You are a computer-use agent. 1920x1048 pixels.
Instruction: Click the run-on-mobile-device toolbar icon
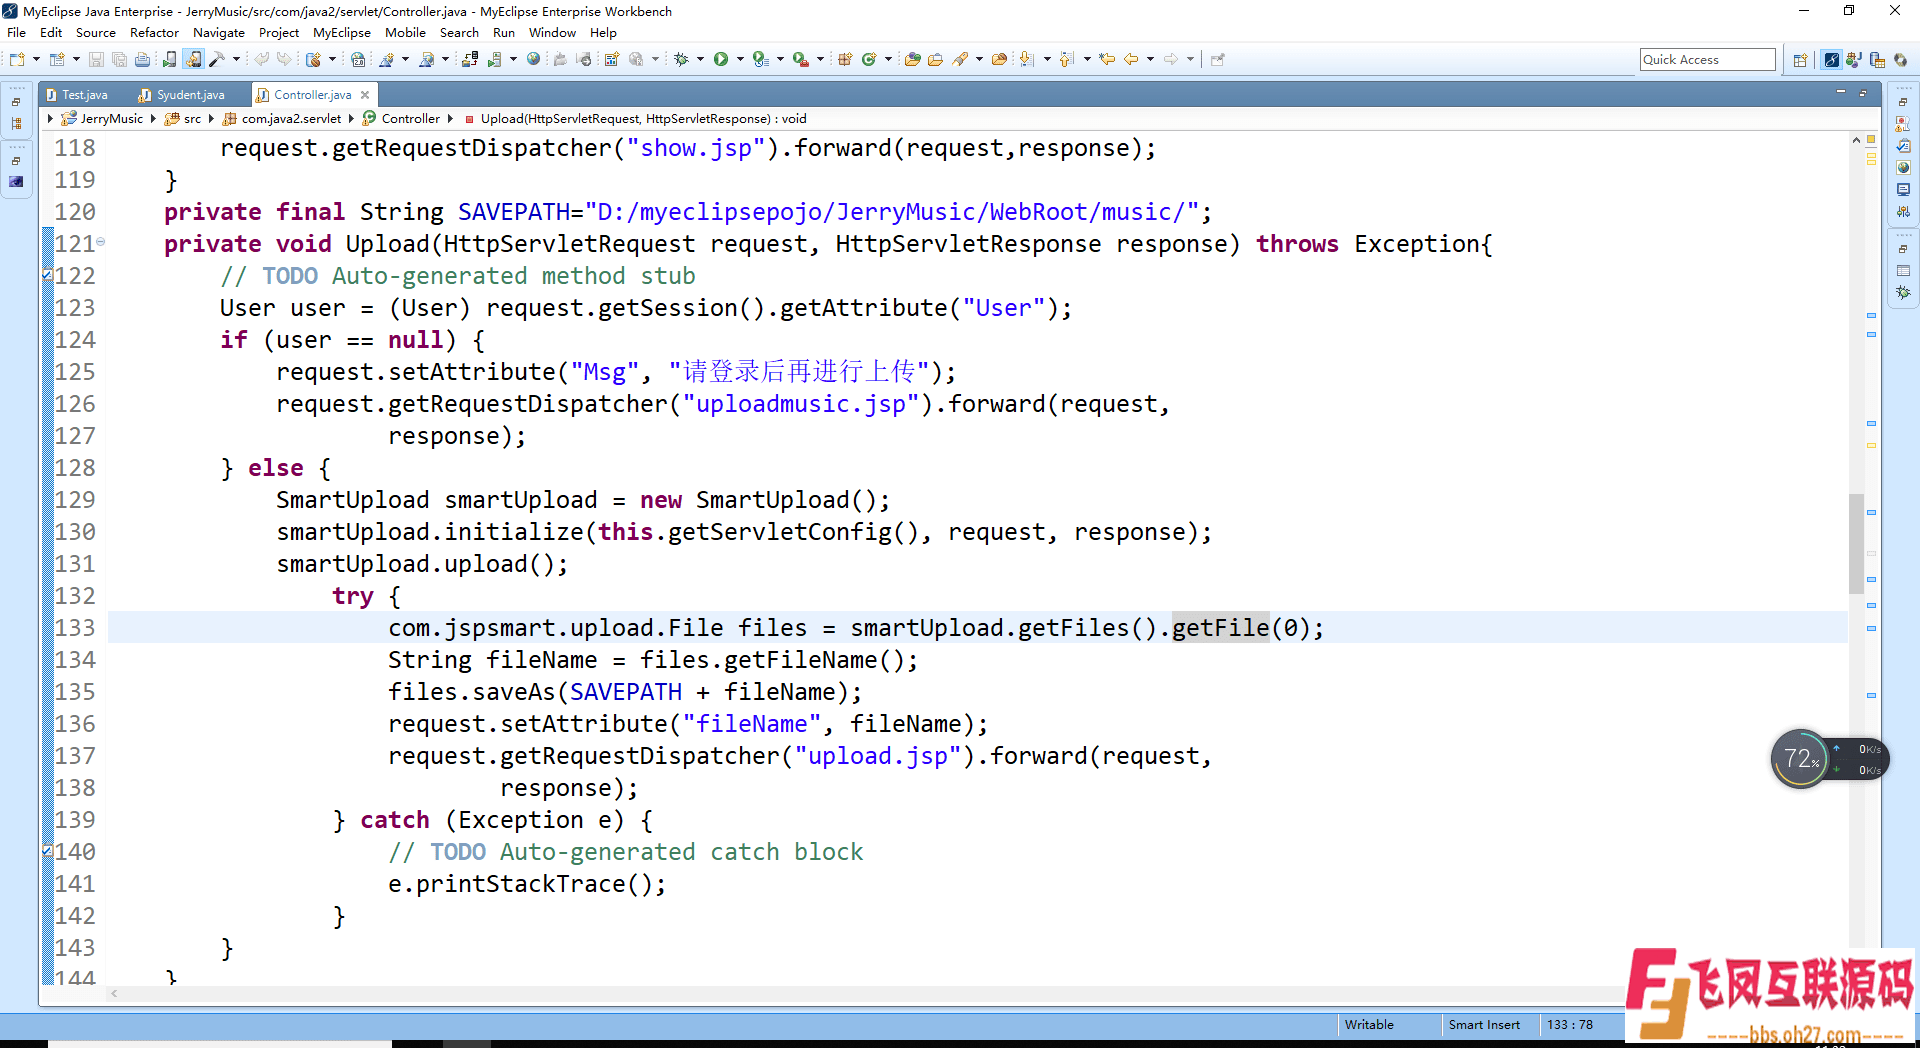[169, 60]
